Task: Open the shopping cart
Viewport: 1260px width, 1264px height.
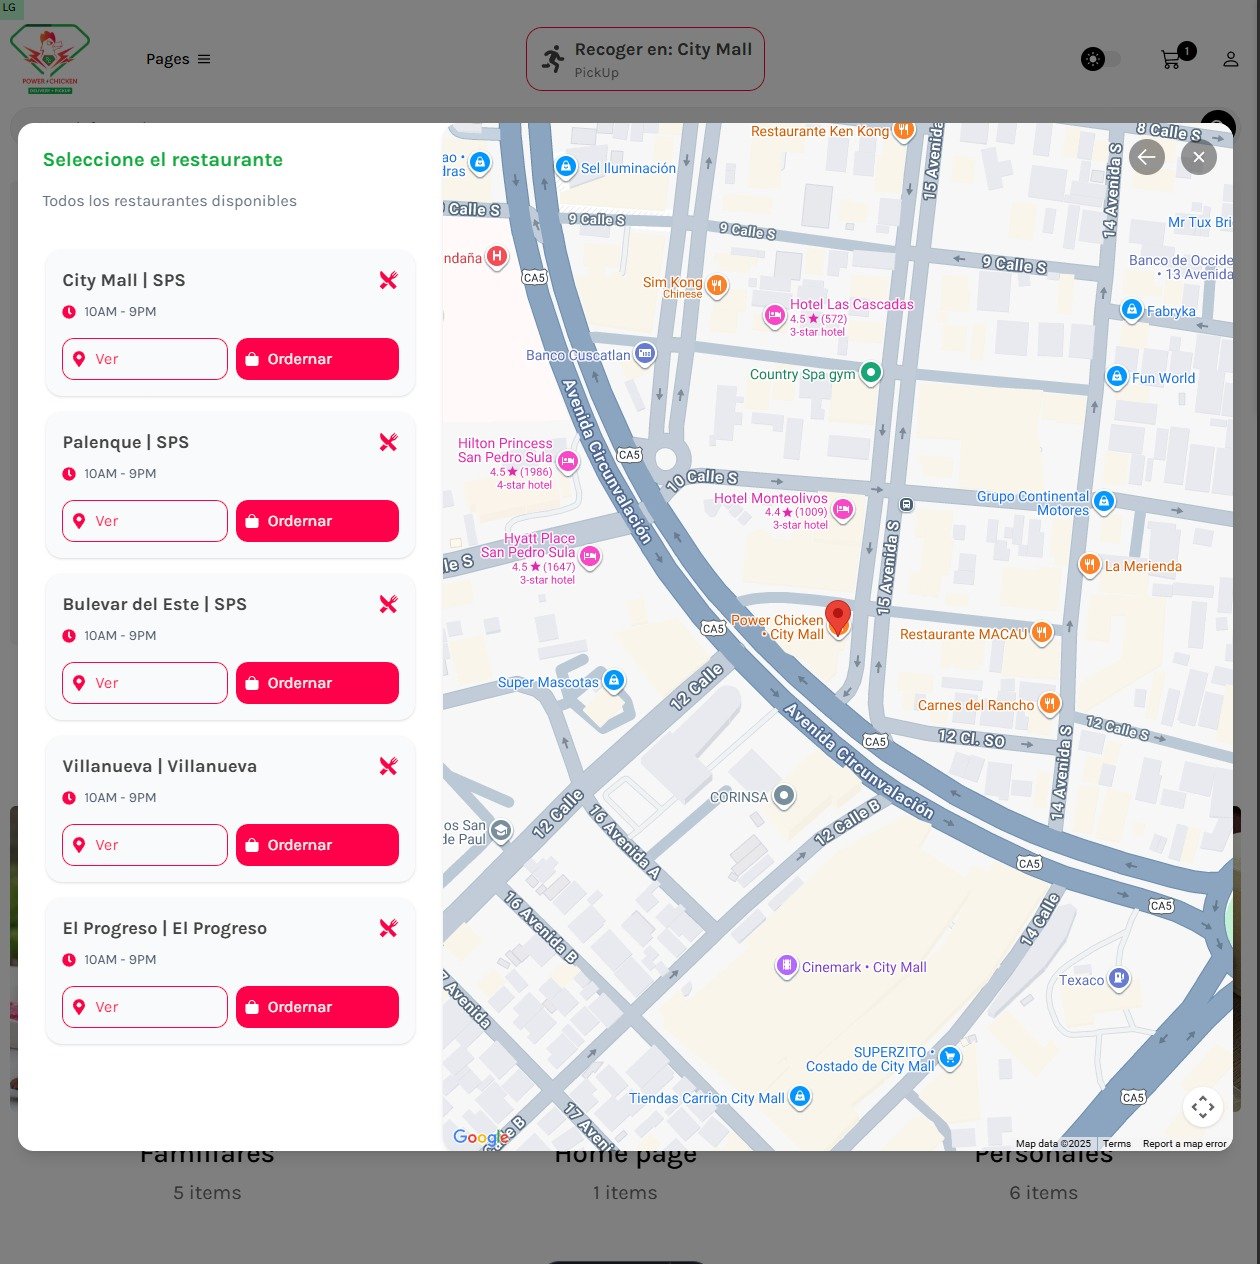Action: point(1170,60)
